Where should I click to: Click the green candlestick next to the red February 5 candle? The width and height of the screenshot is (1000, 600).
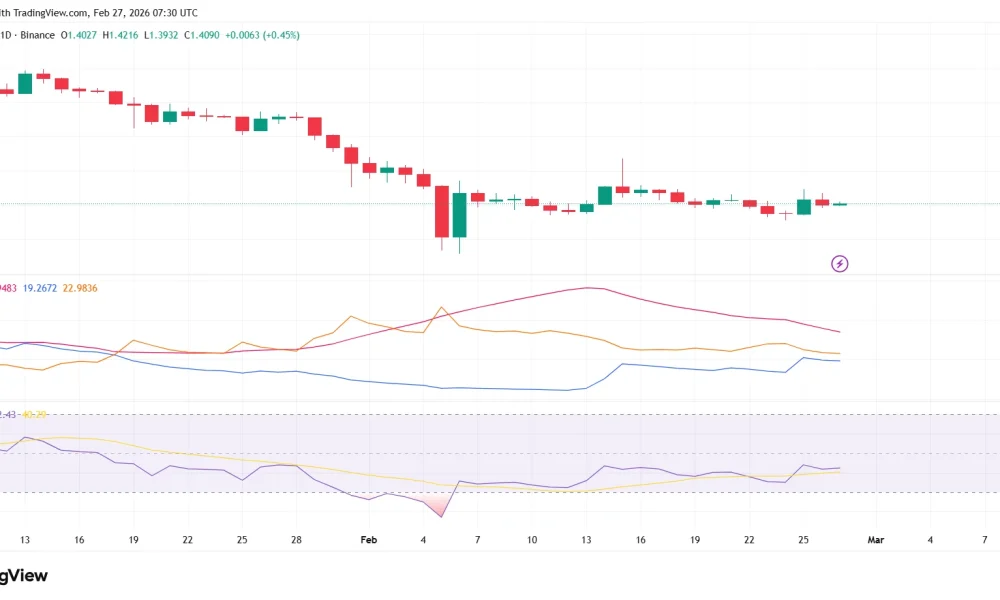coord(460,213)
